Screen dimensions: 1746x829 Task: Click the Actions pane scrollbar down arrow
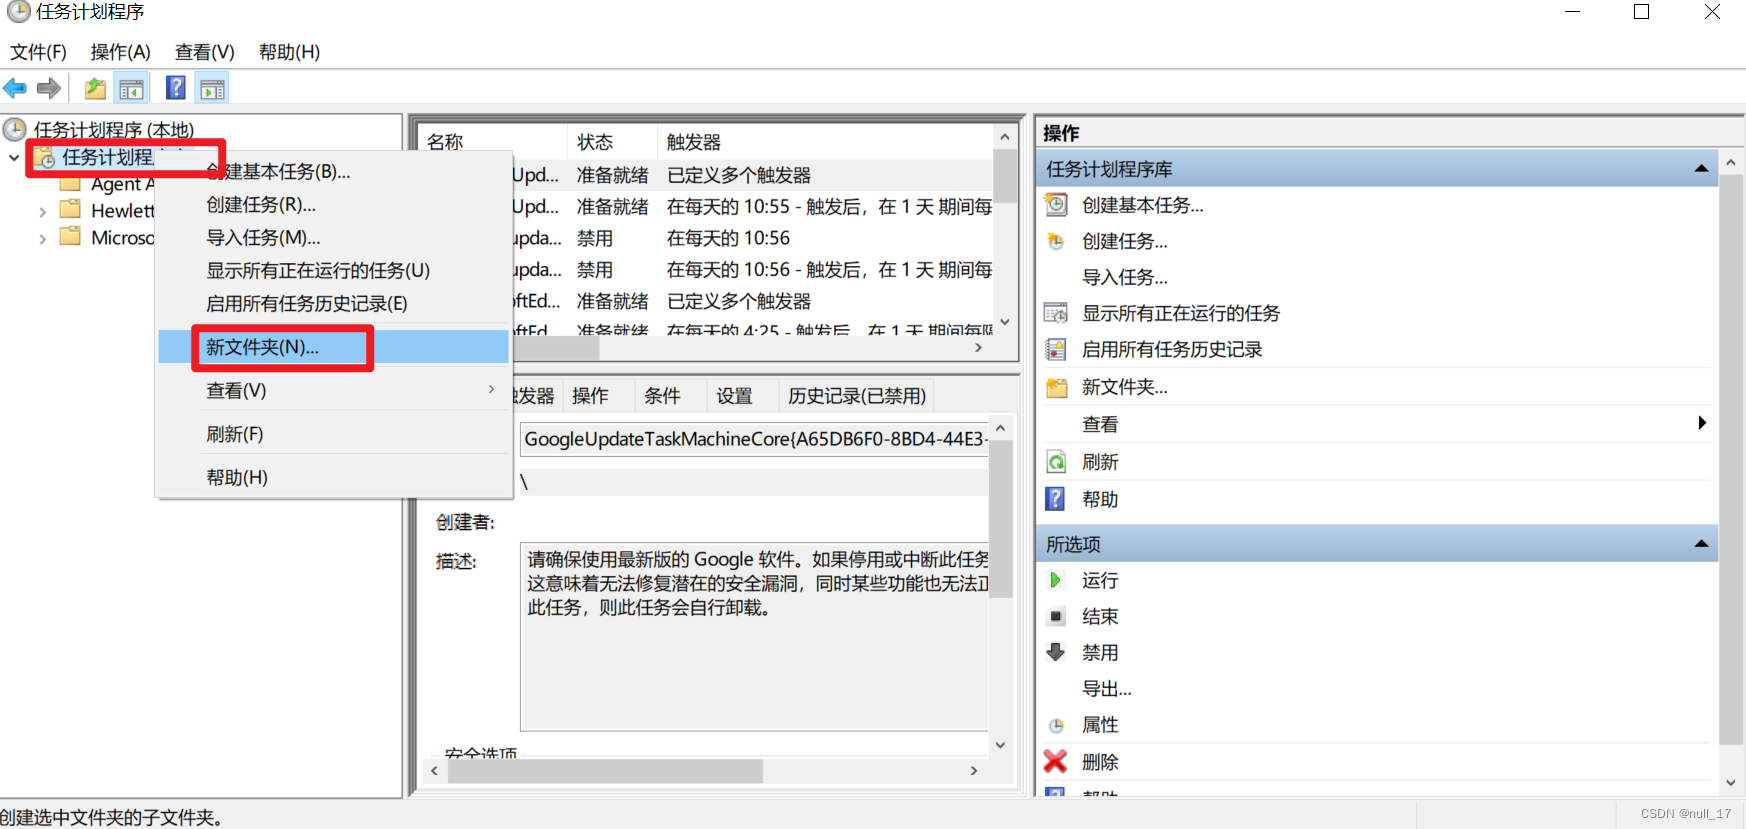point(1731,783)
